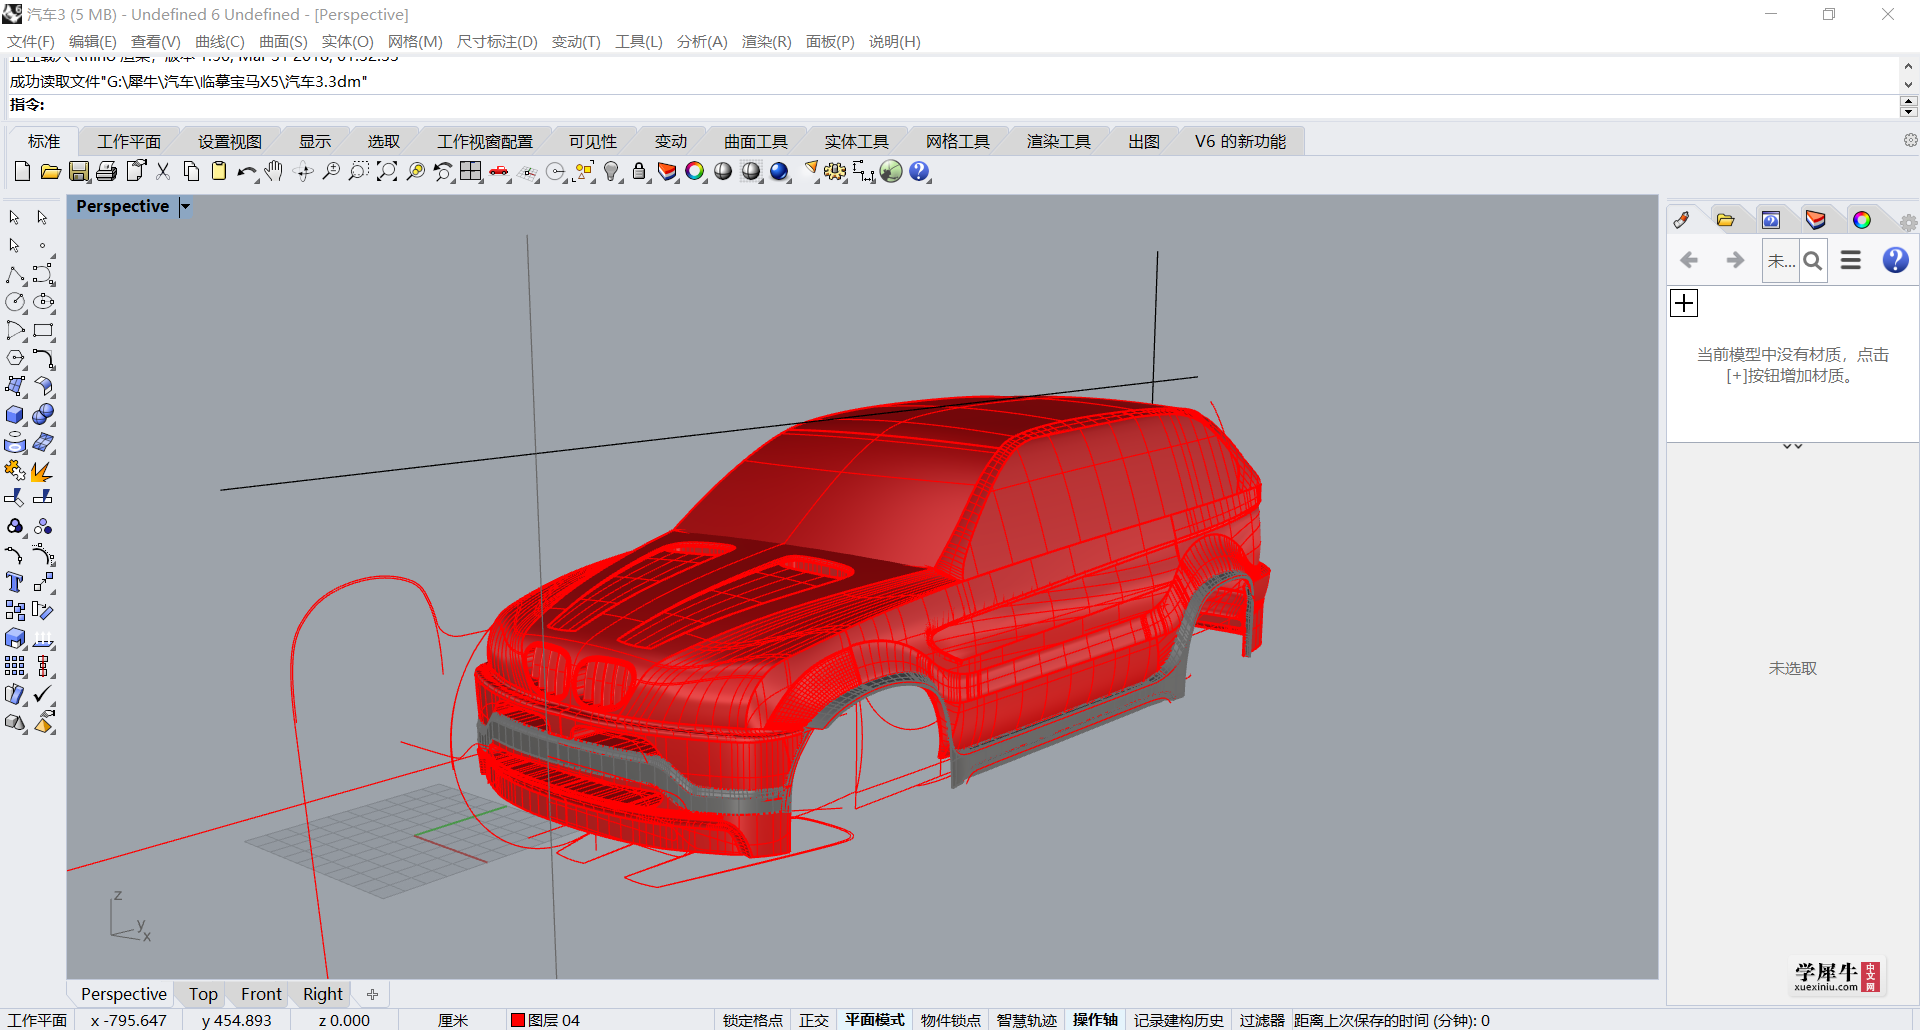Switch to the Top viewport tab
1920x1030 pixels.
pyautogui.click(x=203, y=994)
